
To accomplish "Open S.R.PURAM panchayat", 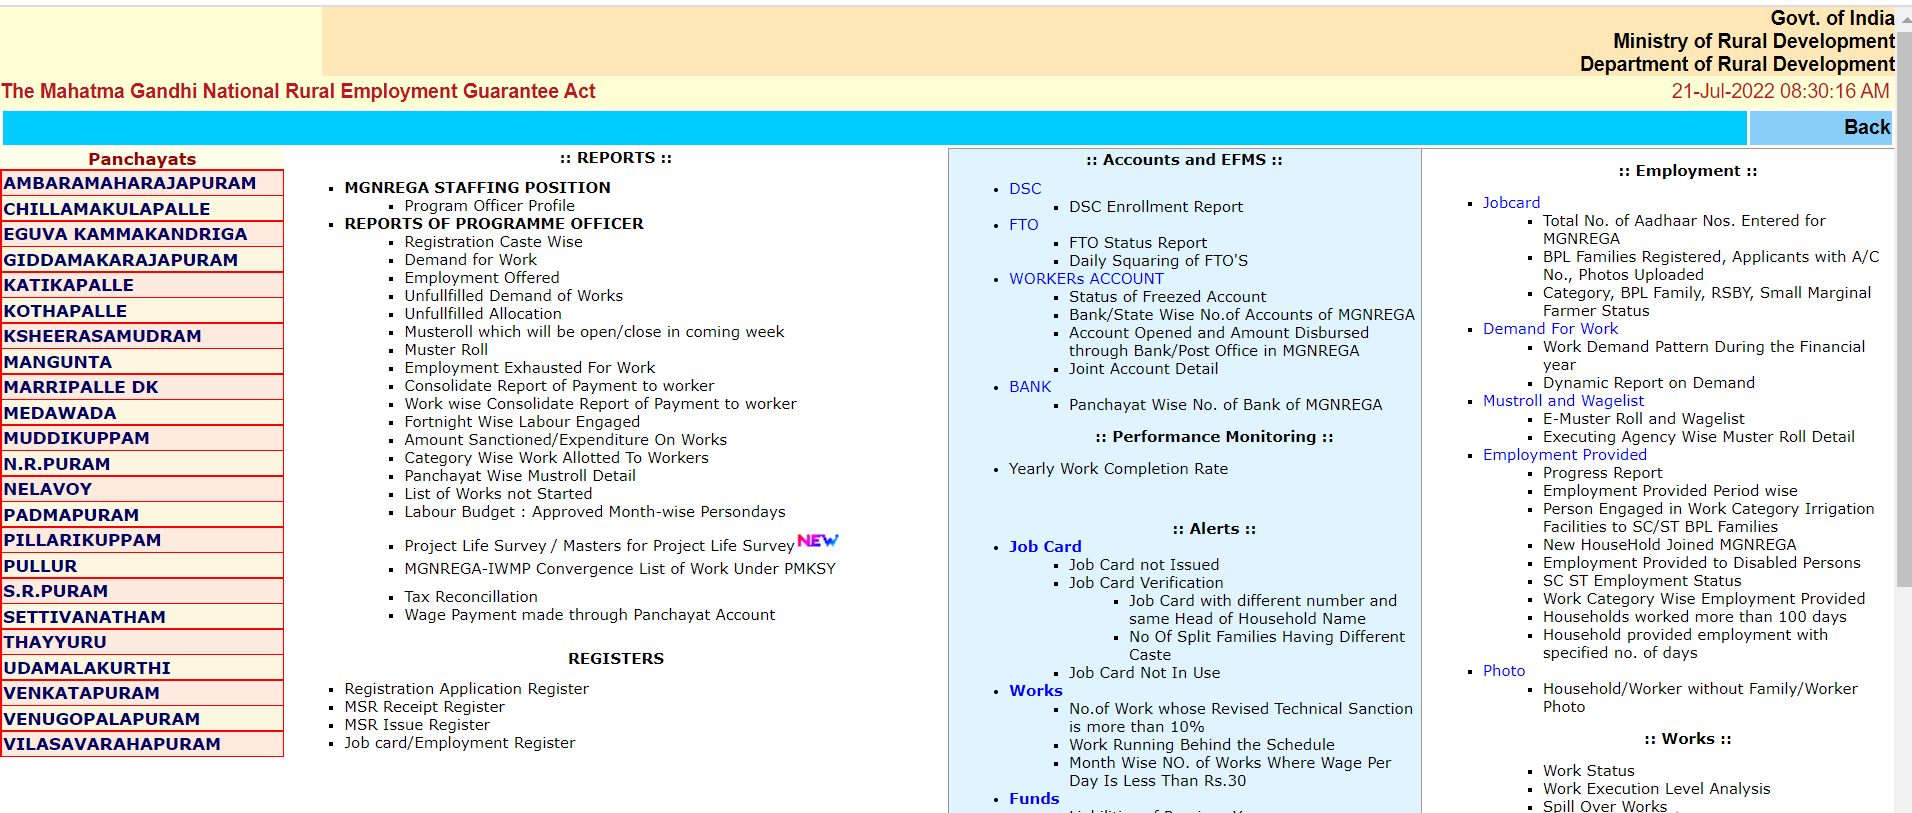I will 56,591.
